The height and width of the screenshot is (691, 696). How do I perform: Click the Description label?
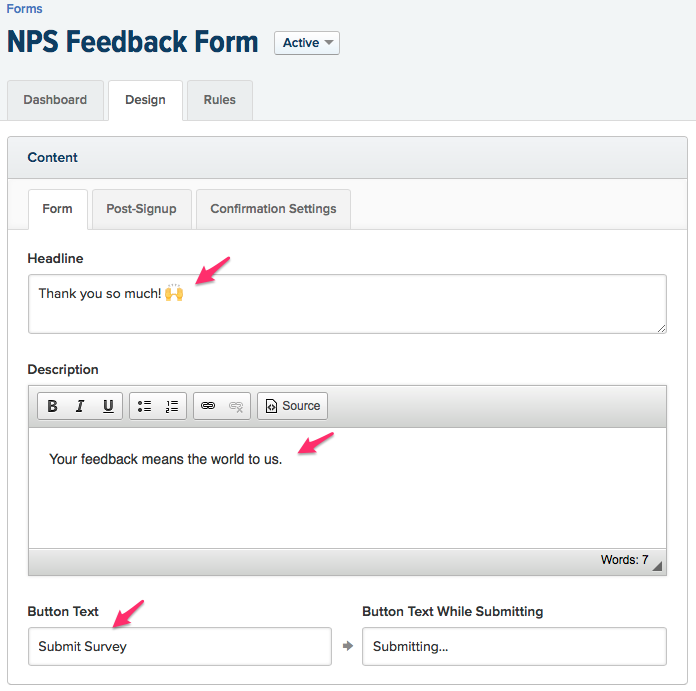pyautogui.click(x=63, y=369)
